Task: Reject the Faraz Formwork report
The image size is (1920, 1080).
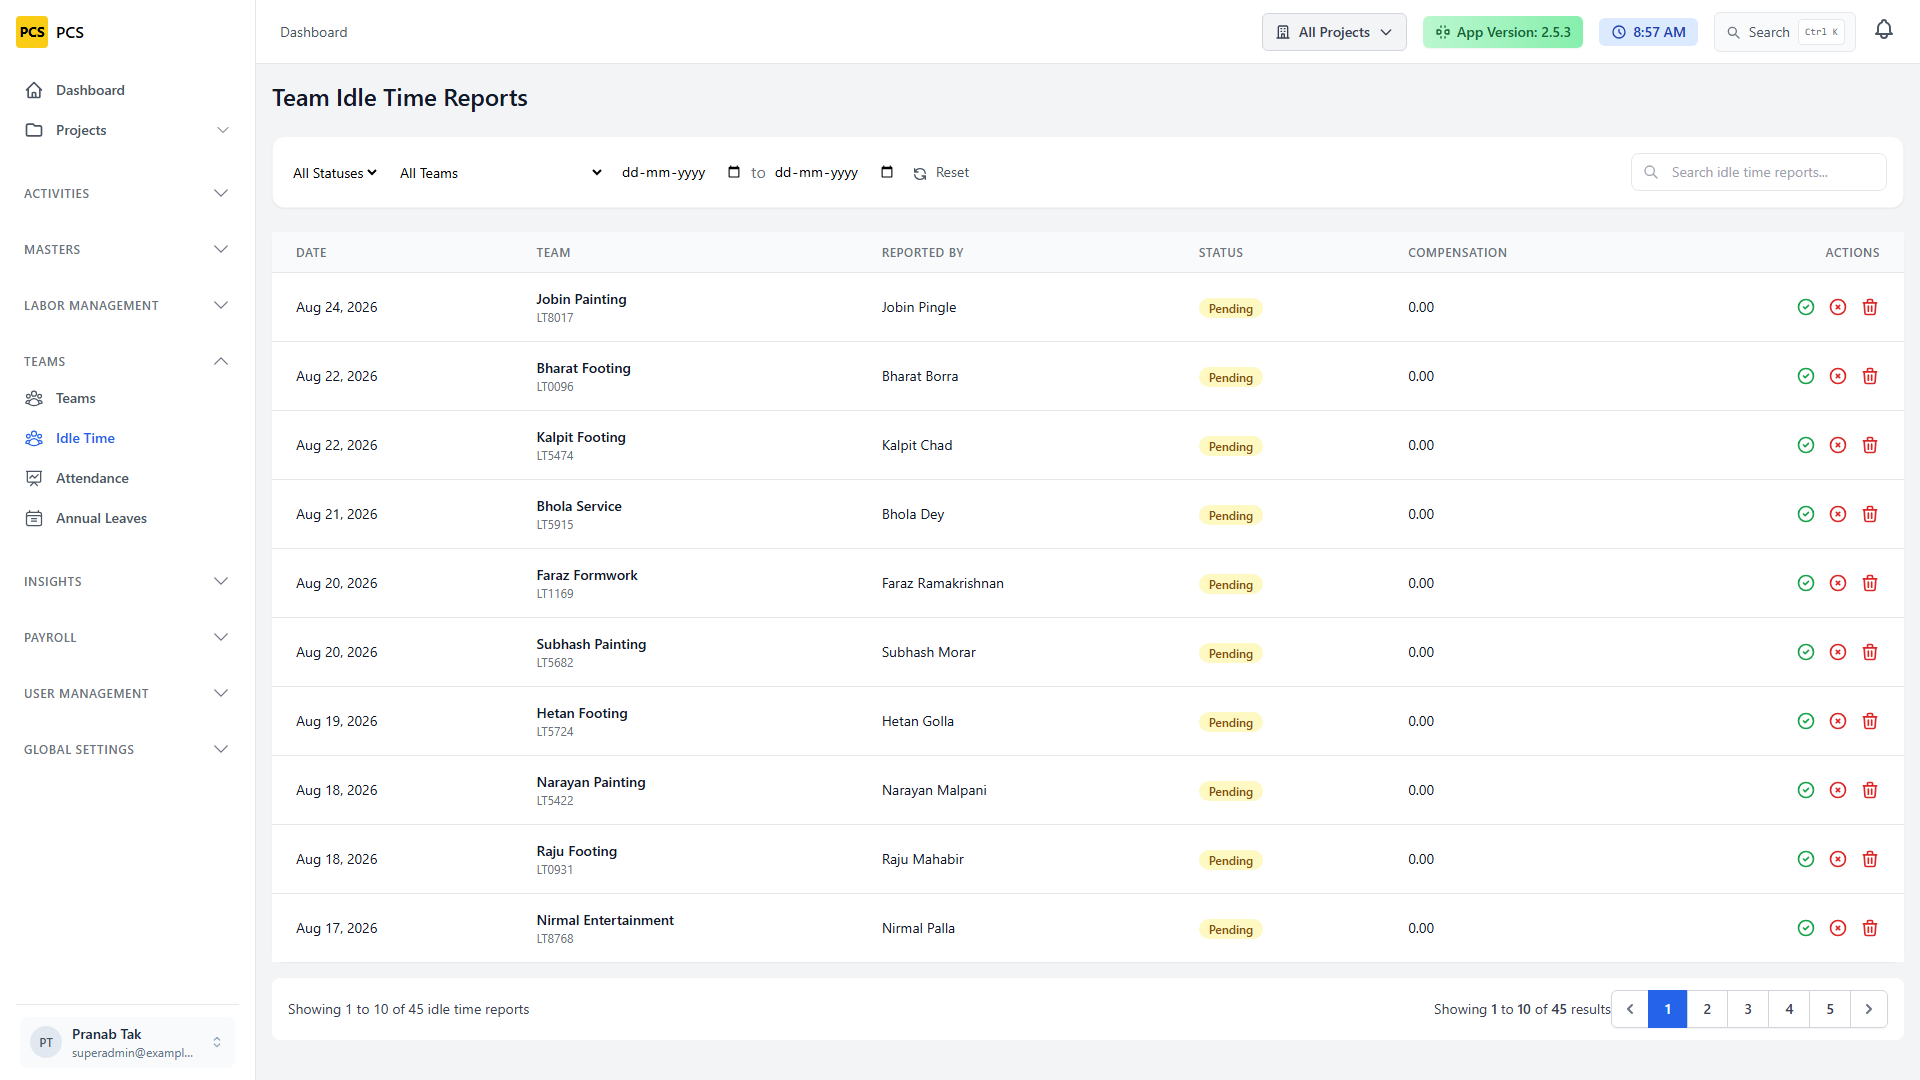Action: (x=1838, y=583)
